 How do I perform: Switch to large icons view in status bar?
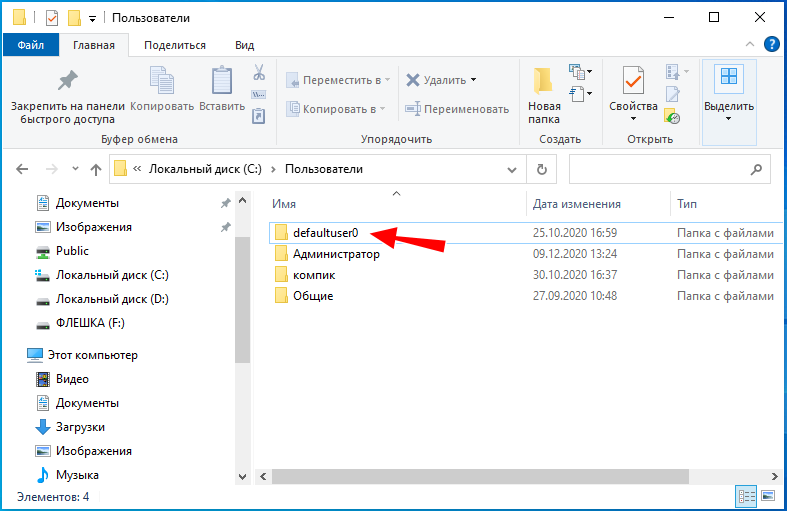point(768,496)
